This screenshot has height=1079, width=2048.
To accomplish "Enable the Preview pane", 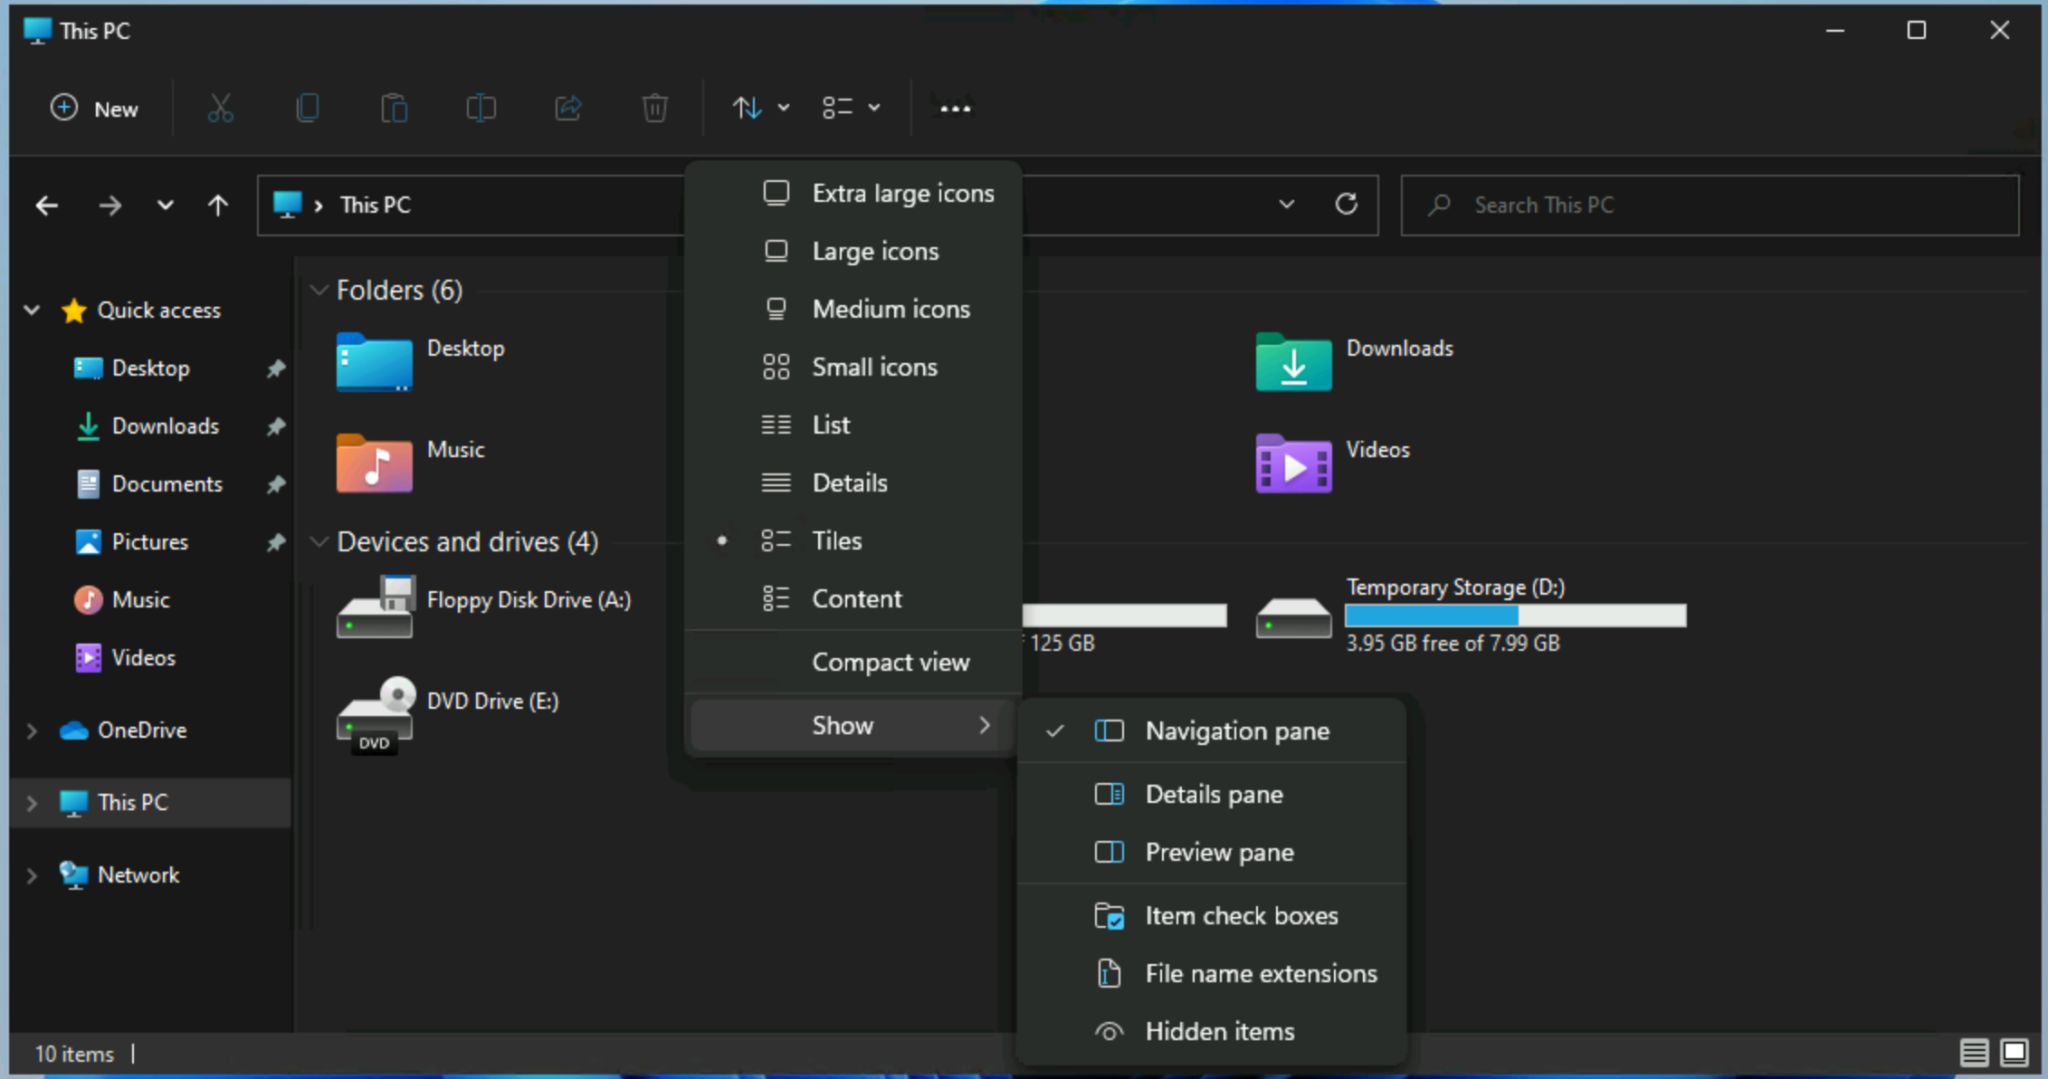I will point(1212,853).
